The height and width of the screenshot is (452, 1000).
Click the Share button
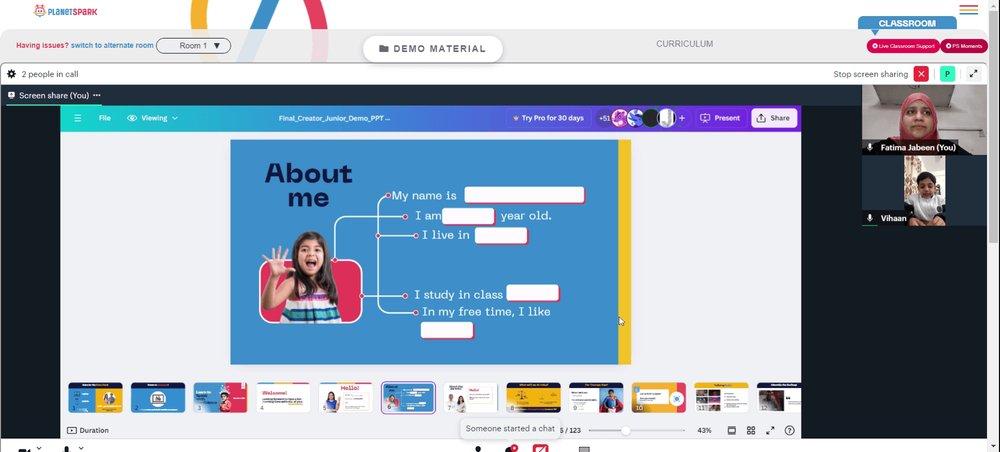tap(774, 118)
